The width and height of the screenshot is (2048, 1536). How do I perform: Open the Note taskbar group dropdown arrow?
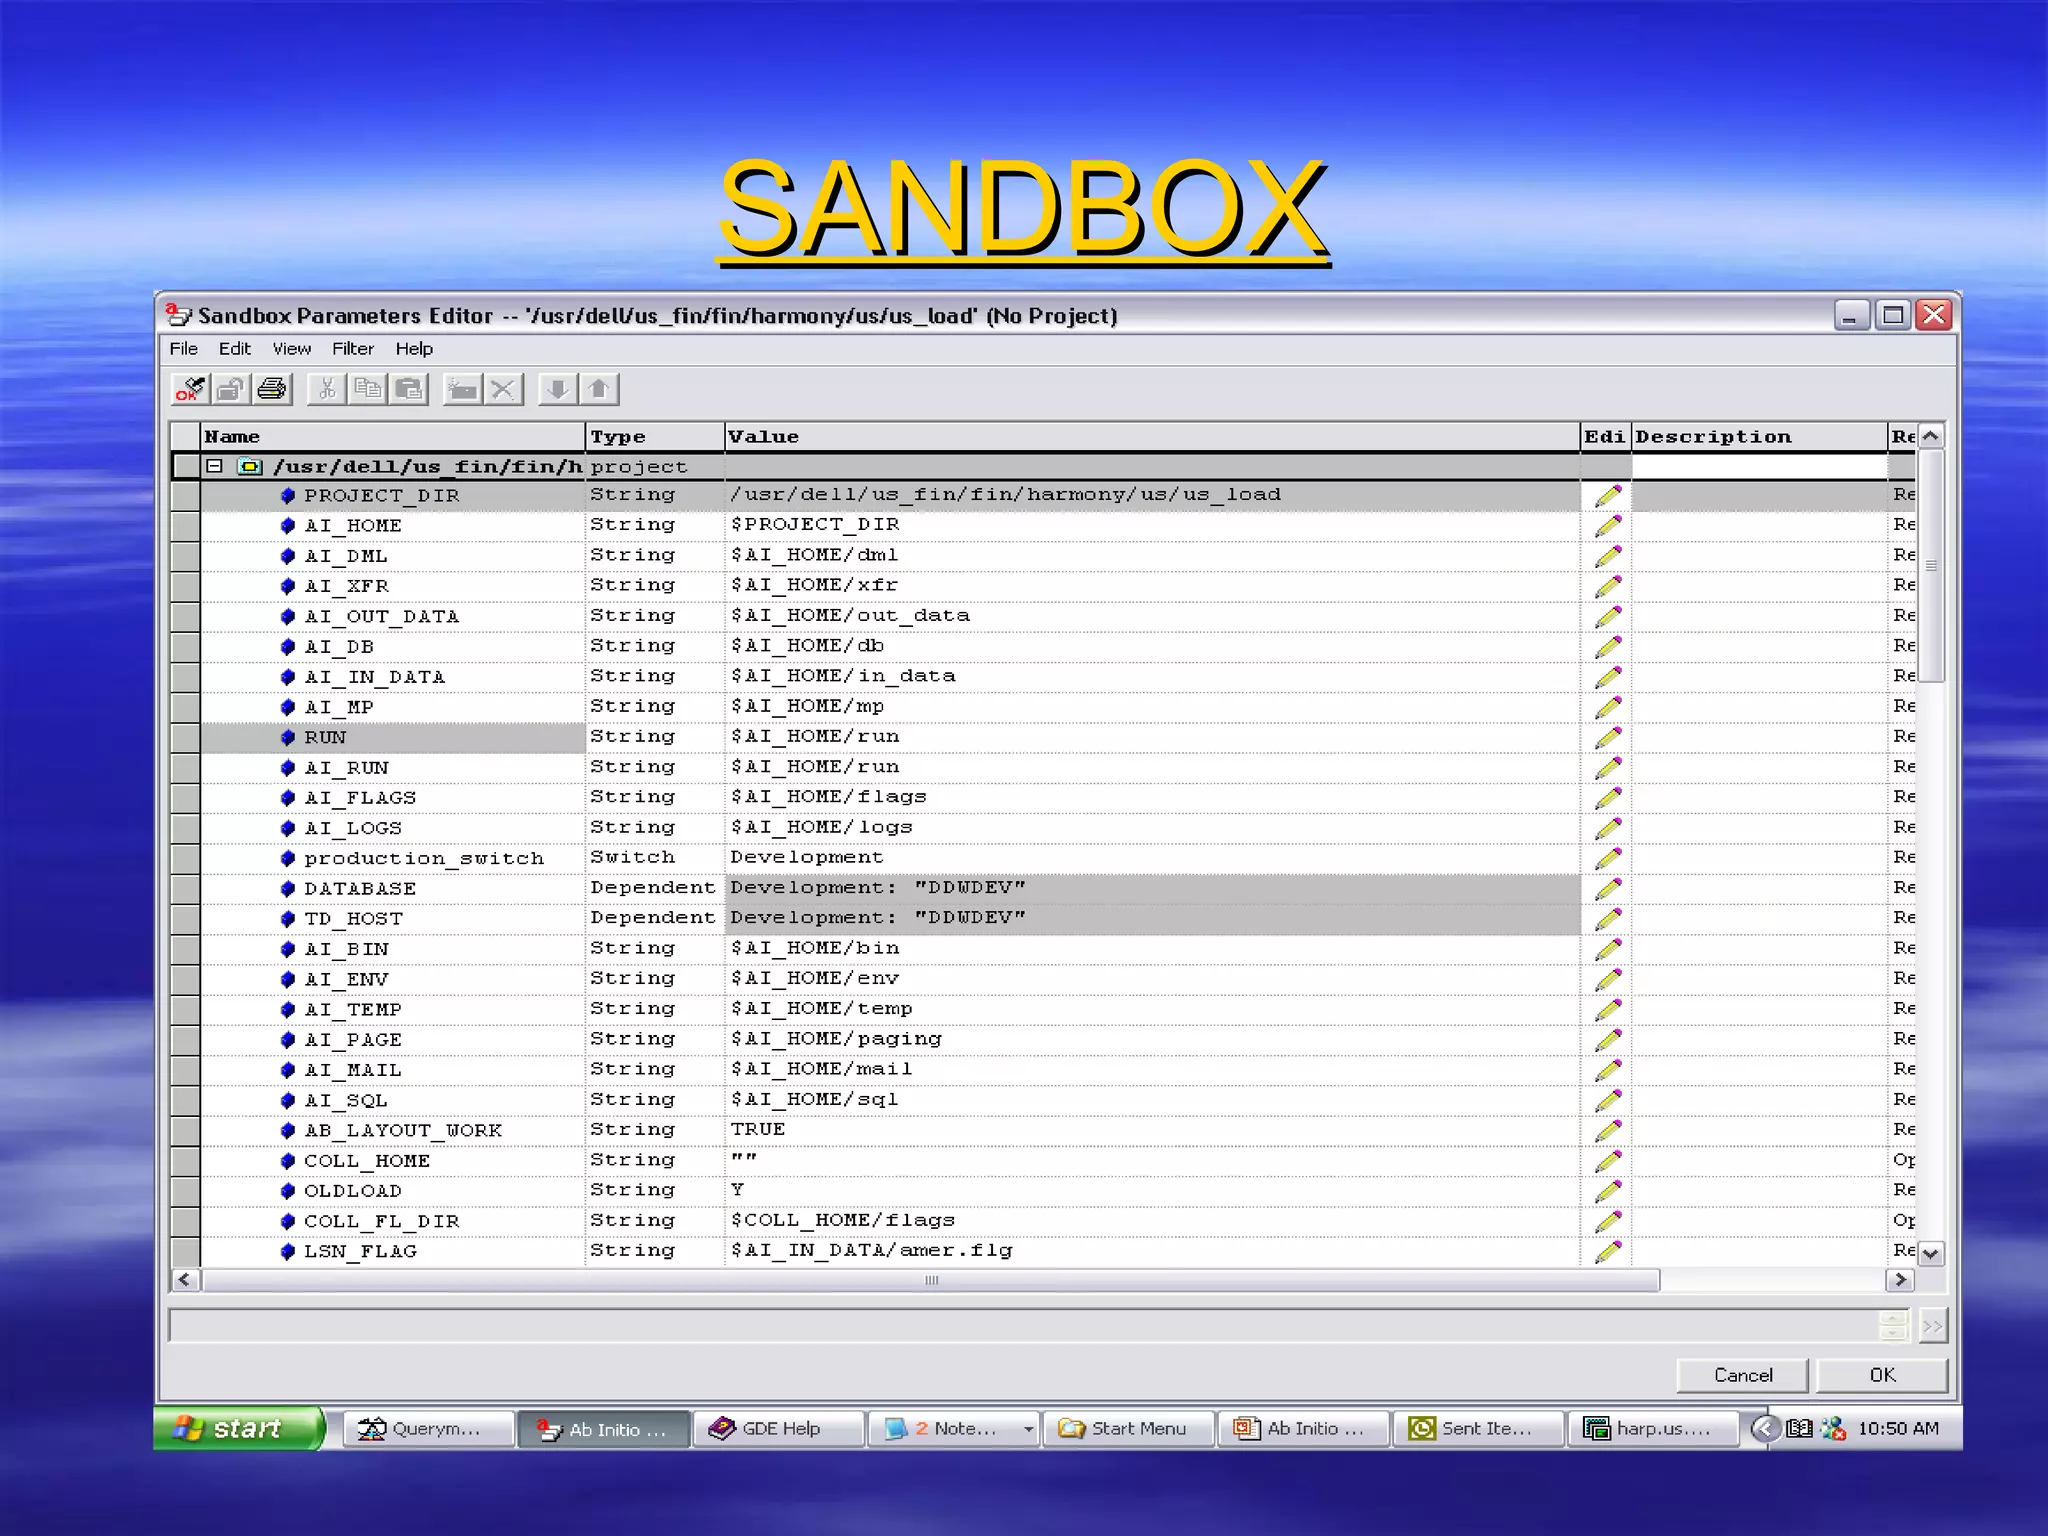tap(1028, 1429)
